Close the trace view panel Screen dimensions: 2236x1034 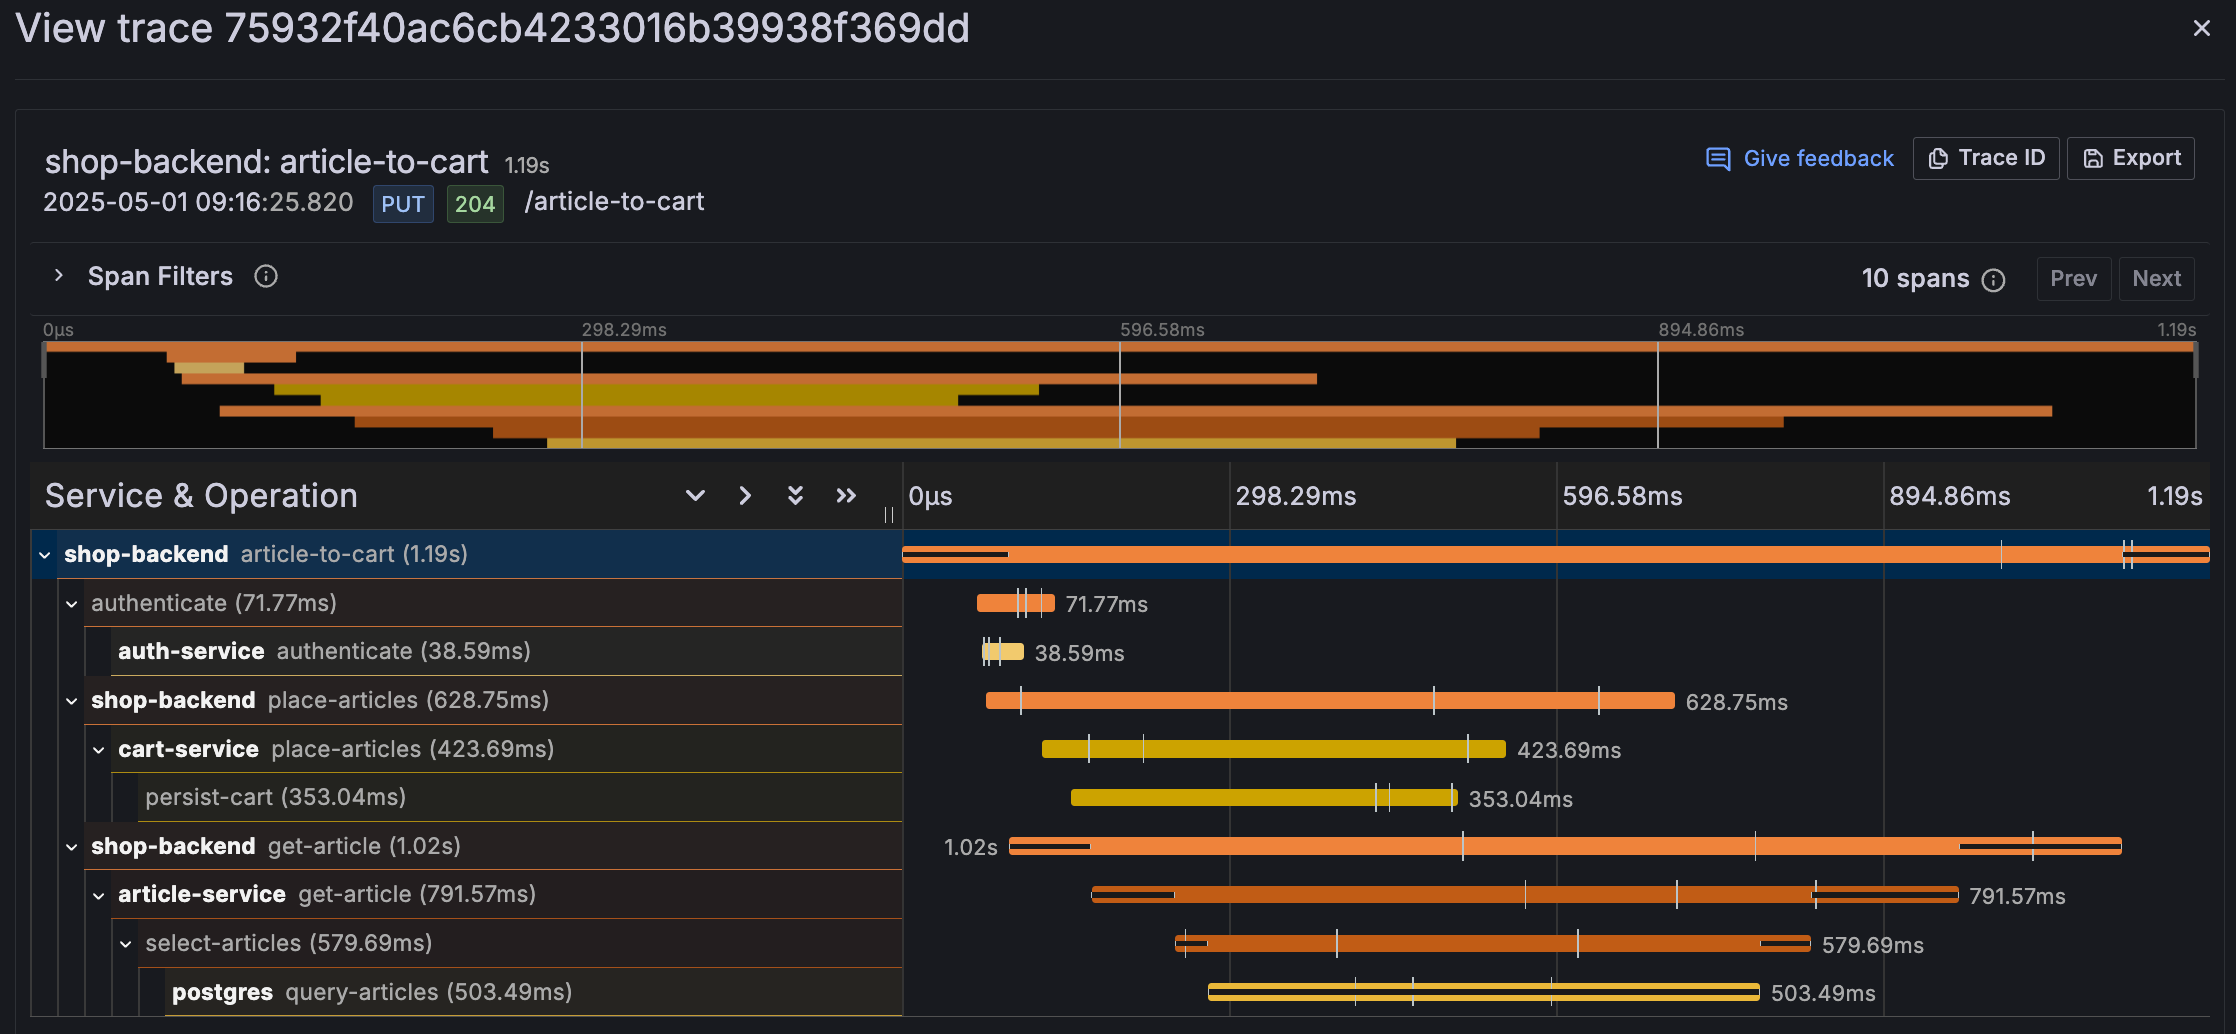pos(2201,28)
